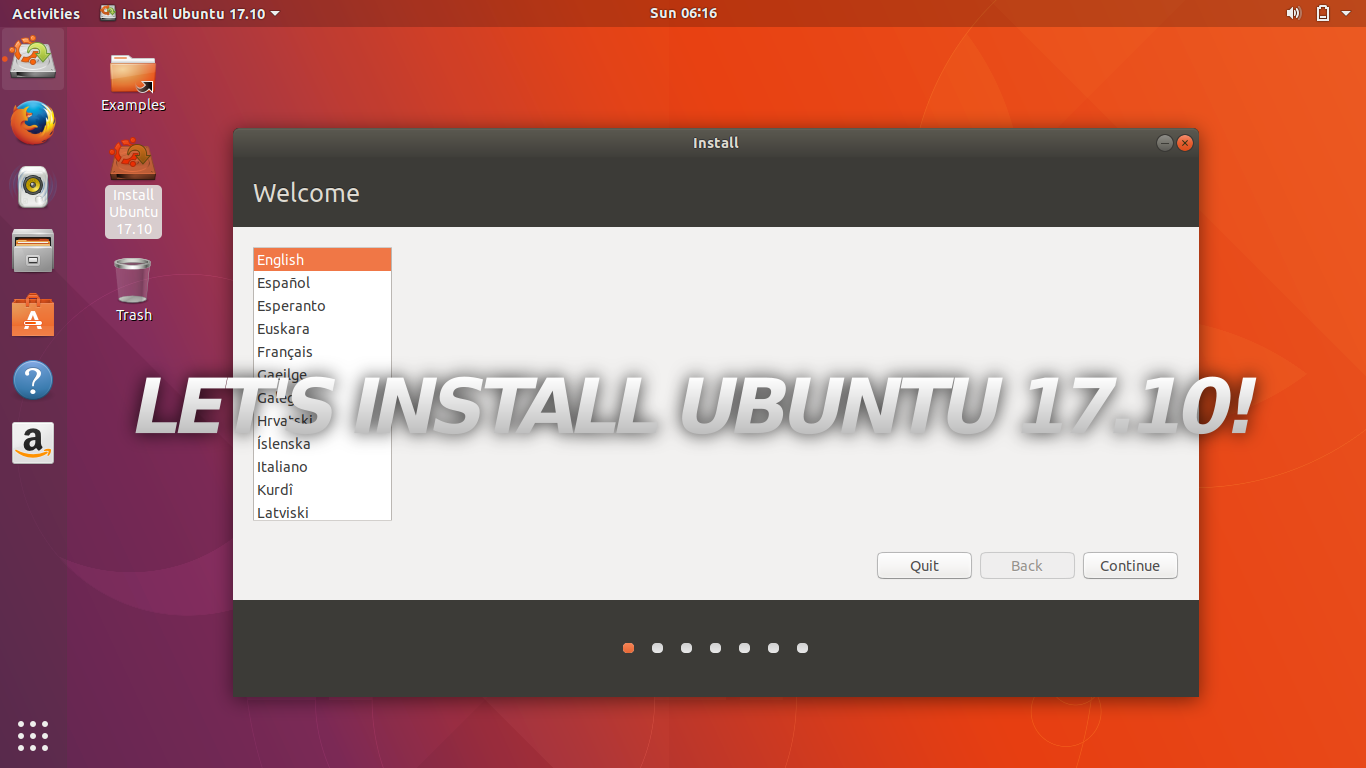Open Firefox from the dock
This screenshot has width=1366, height=768.
click(33, 122)
